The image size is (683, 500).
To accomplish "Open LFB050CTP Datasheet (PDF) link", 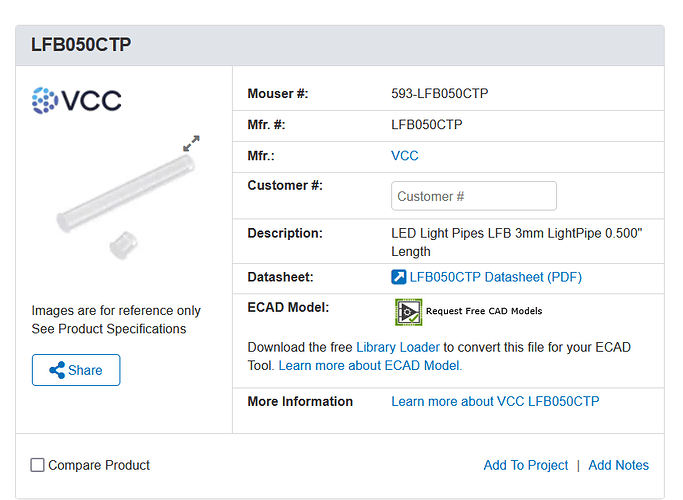I will pyautogui.click(x=495, y=277).
